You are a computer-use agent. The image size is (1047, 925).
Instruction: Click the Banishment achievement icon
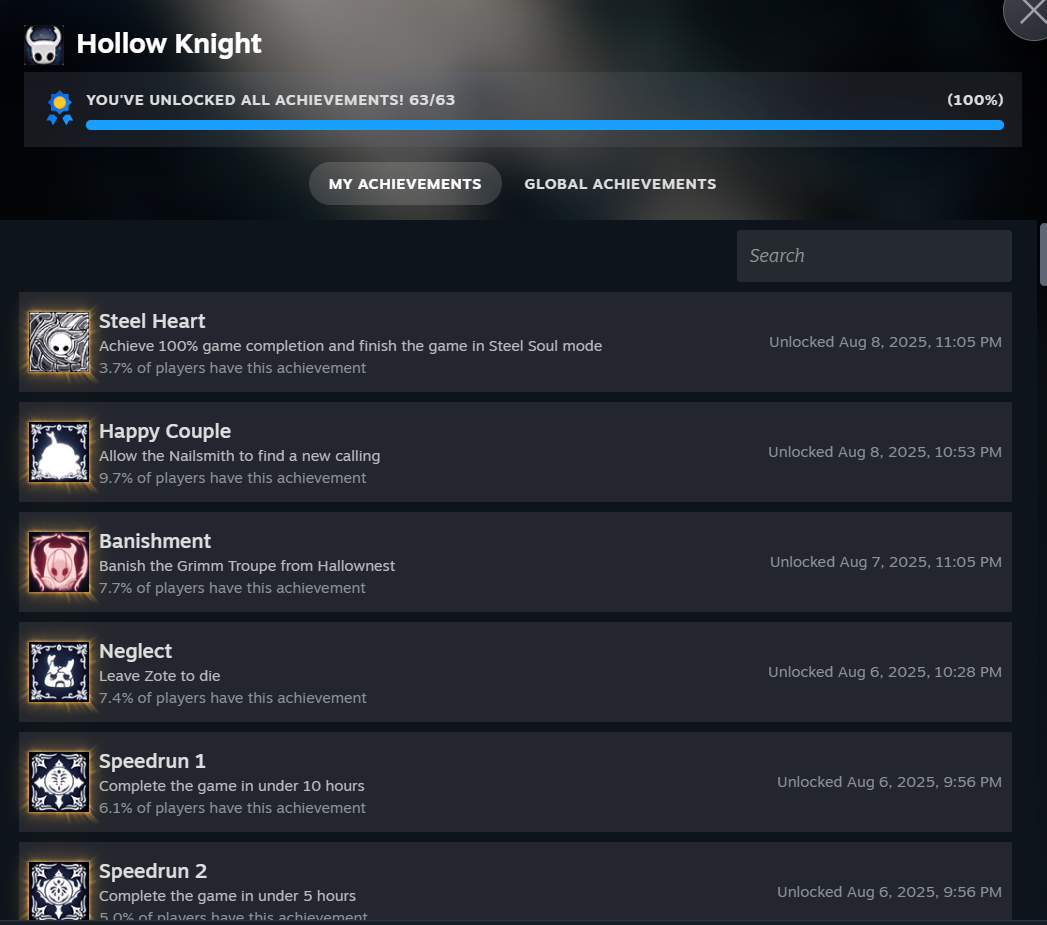59,562
